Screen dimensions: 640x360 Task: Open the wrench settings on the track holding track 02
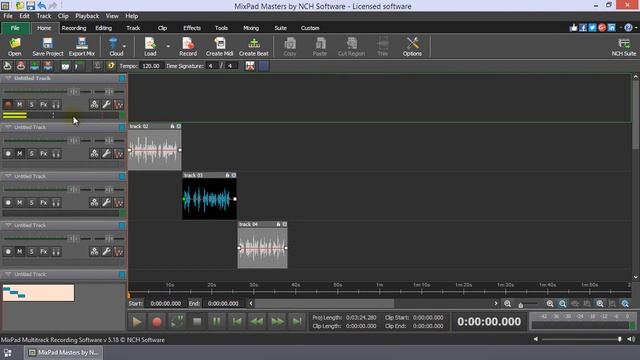click(x=106, y=154)
